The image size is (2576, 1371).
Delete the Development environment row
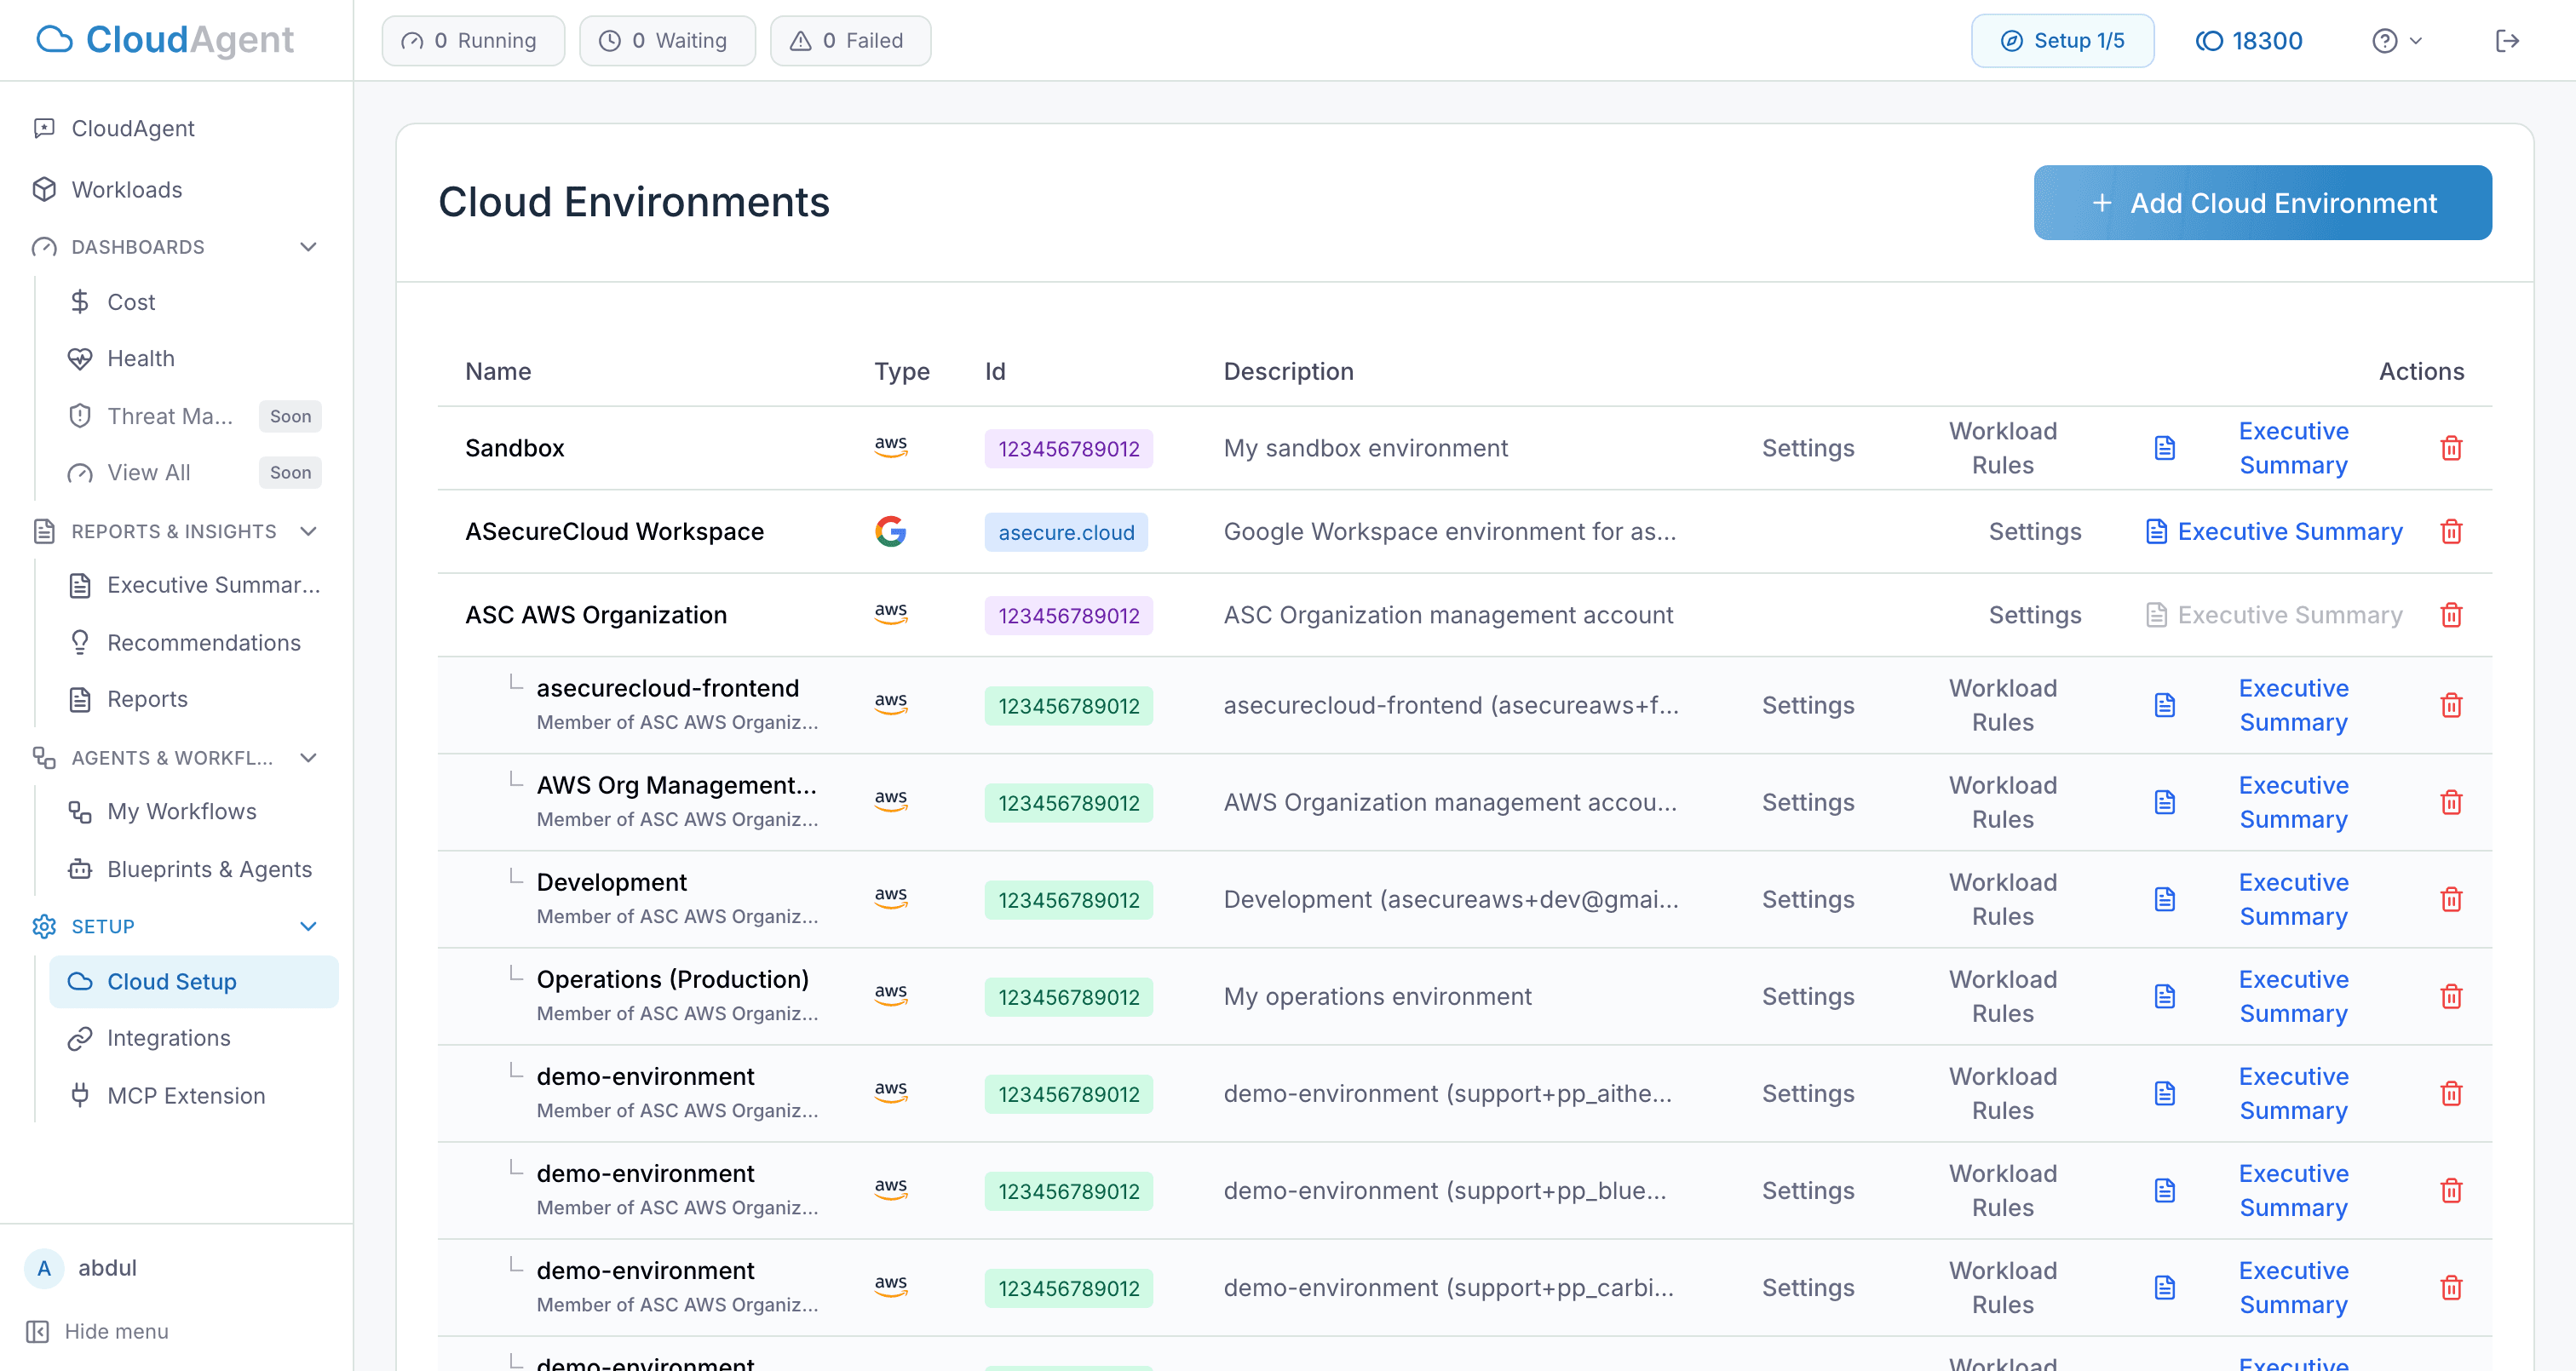[2451, 900]
